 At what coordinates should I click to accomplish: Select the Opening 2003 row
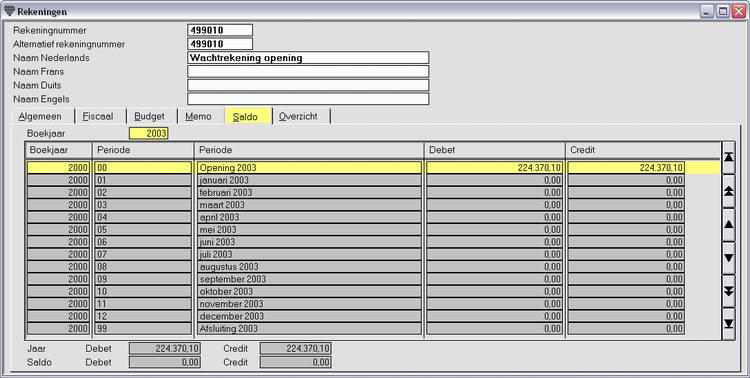tap(373, 167)
